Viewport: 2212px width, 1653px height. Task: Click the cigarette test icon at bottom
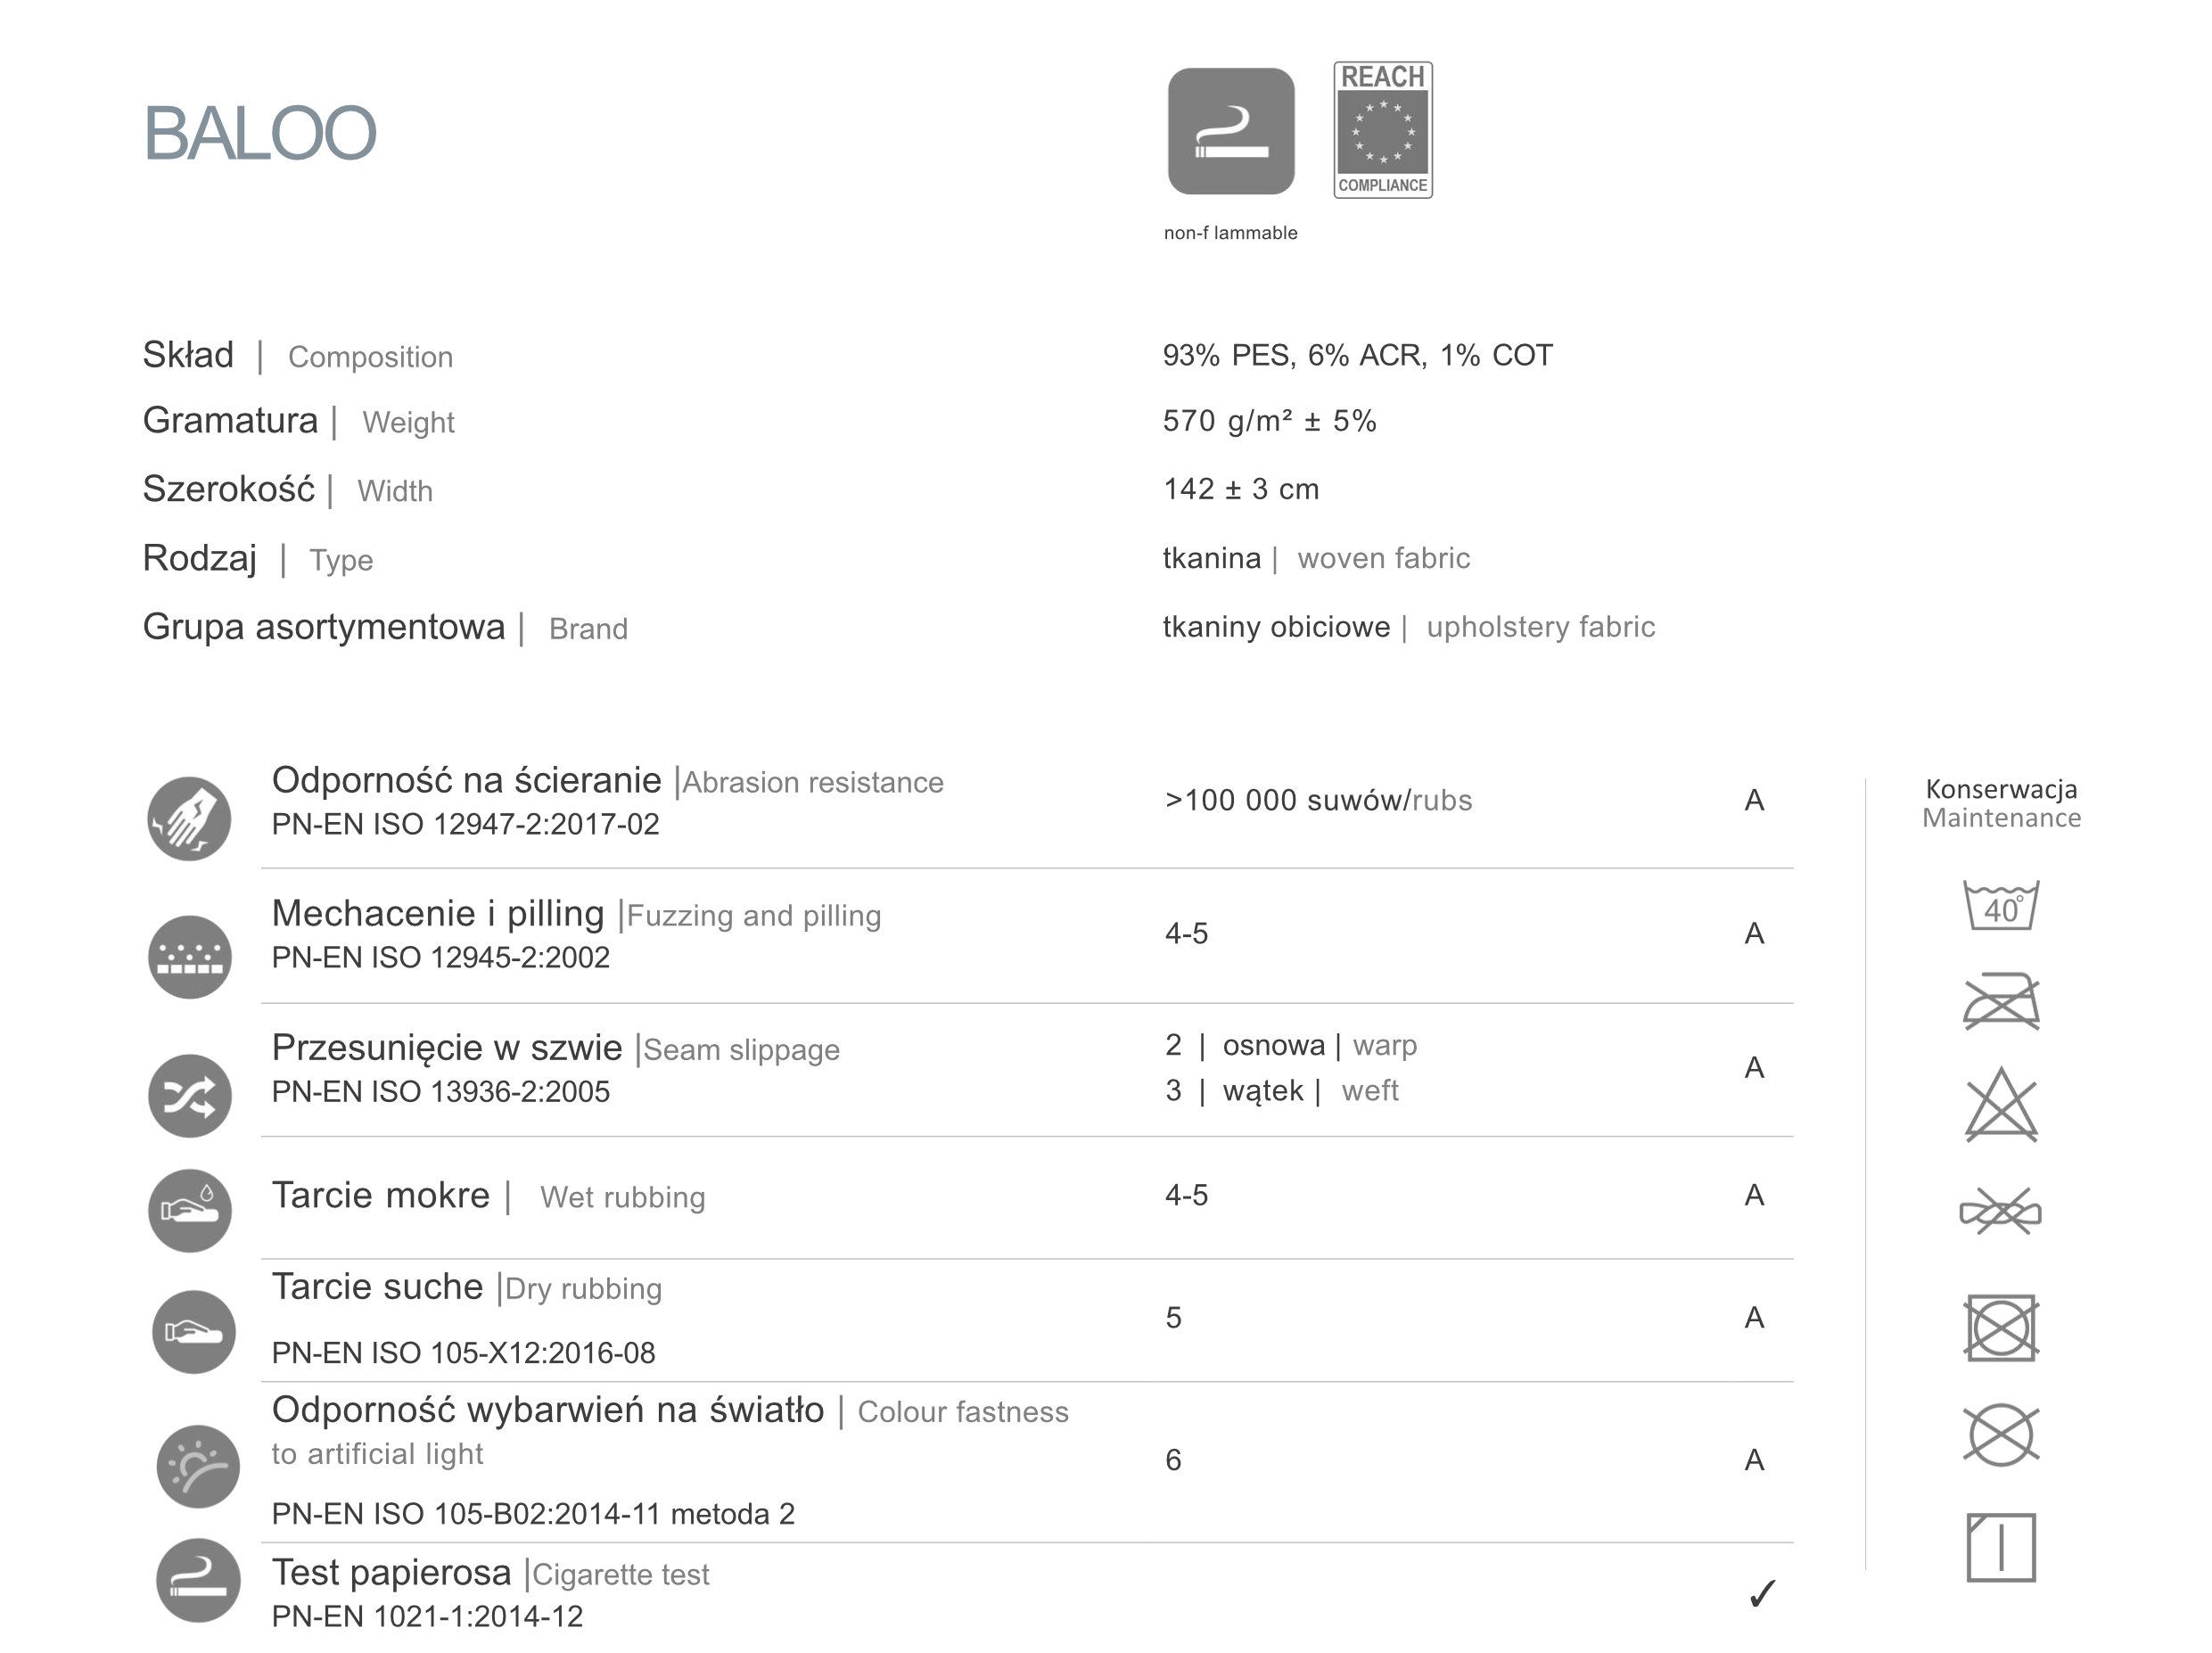(x=198, y=1580)
